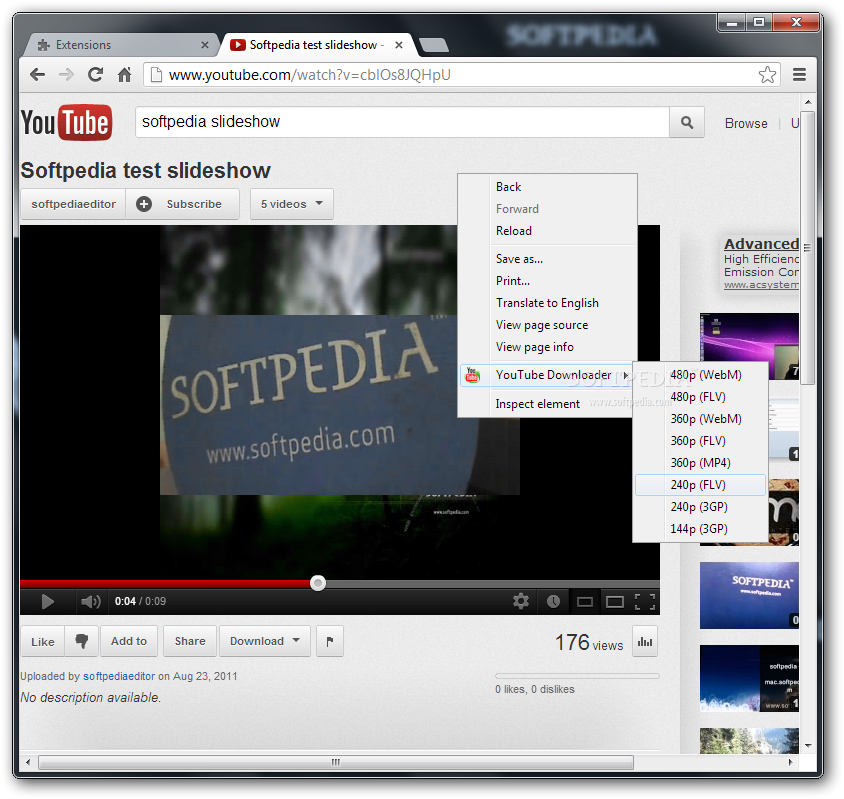Open softpediaeditor uploader link
This screenshot has height=799, width=844.
pos(119,676)
